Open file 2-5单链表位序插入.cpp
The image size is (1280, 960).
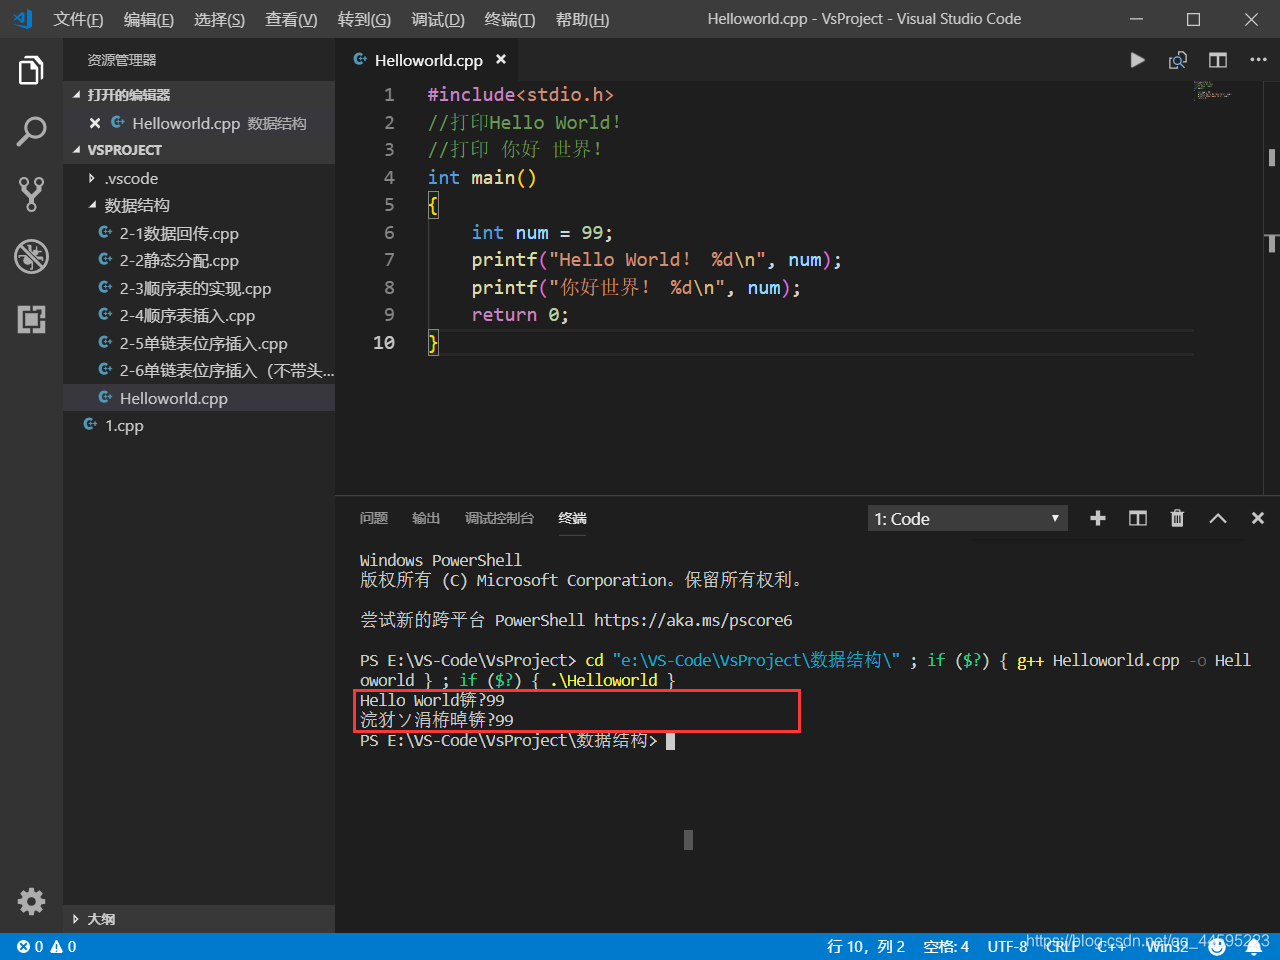(199, 343)
